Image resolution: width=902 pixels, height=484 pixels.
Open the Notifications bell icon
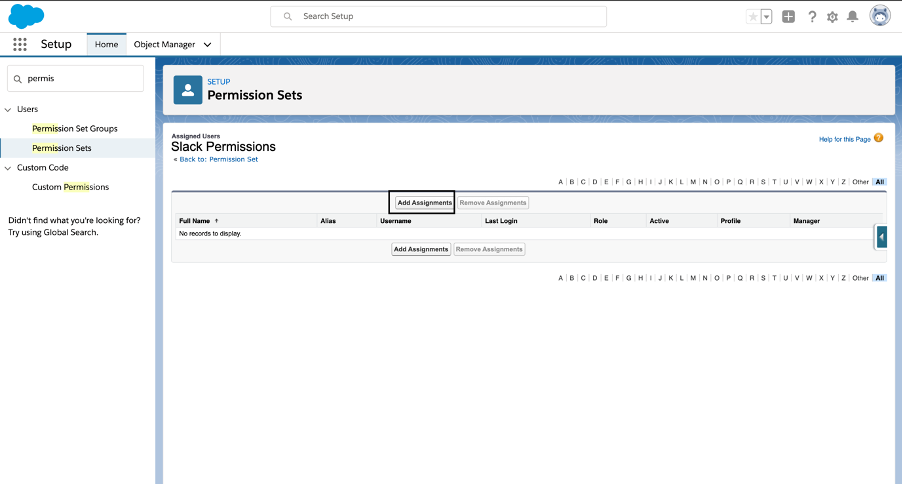[x=853, y=17]
